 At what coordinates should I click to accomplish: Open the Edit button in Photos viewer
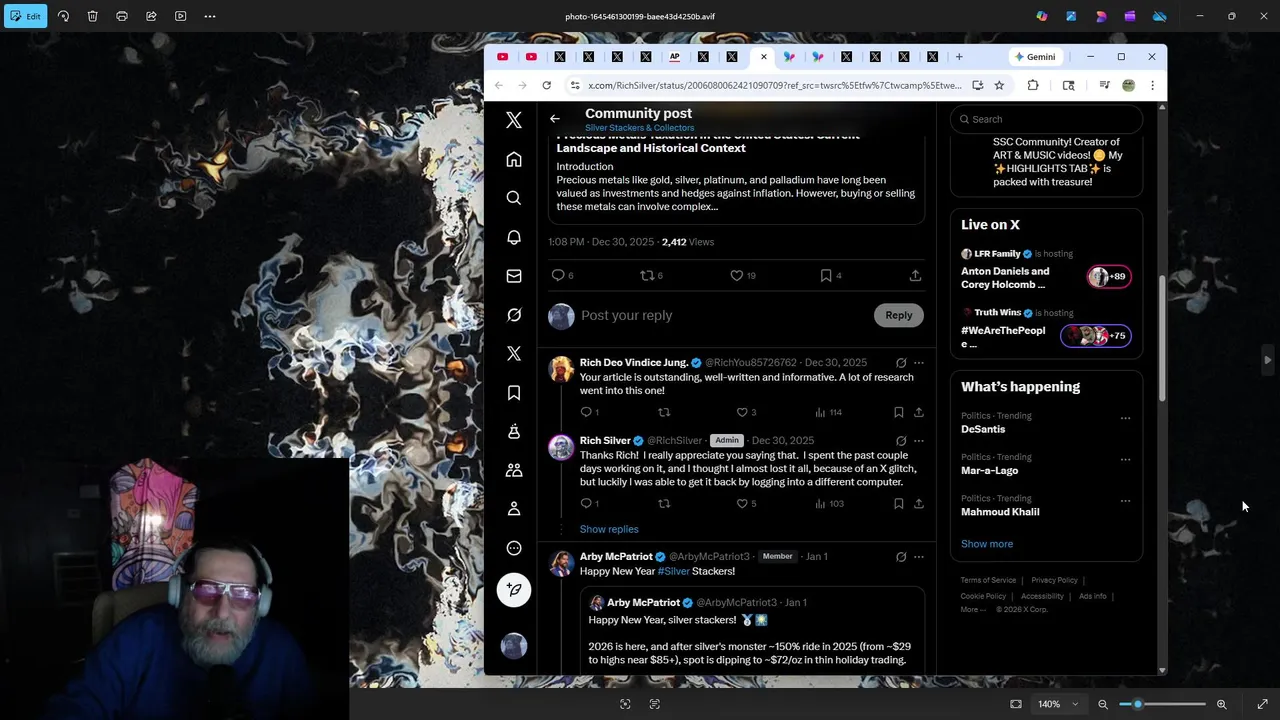click(x=25, y=16)
